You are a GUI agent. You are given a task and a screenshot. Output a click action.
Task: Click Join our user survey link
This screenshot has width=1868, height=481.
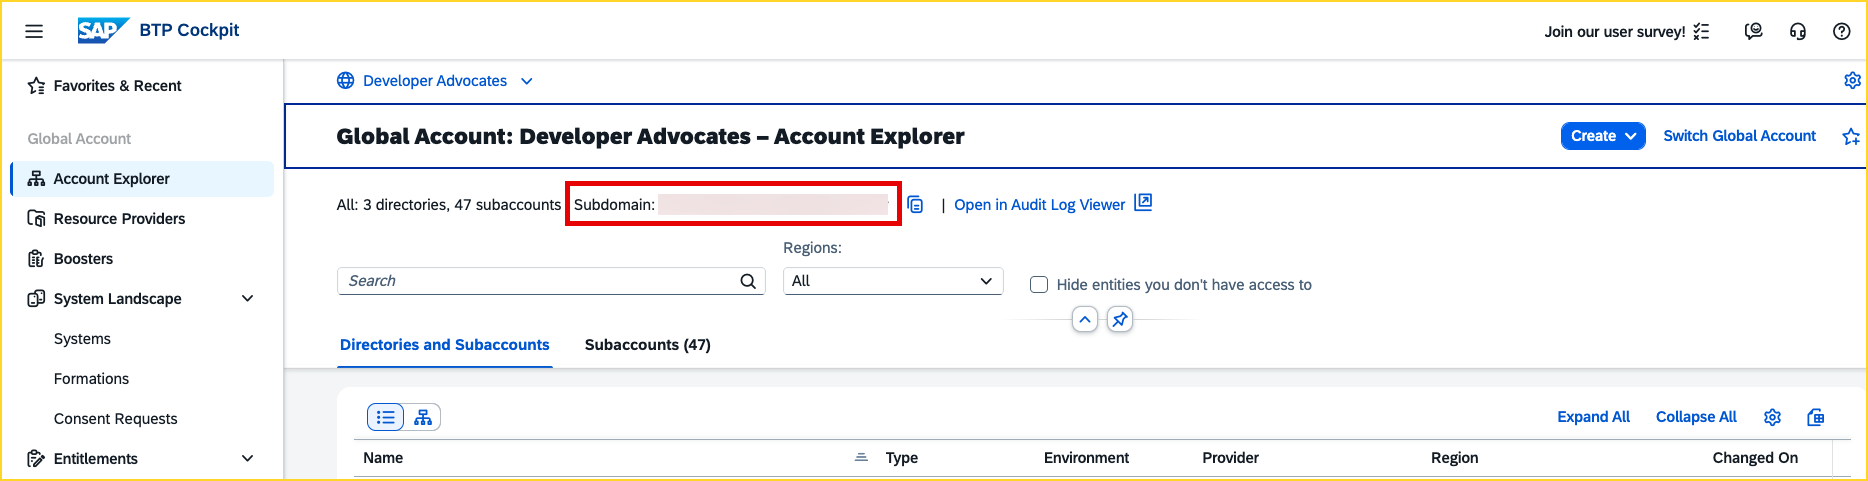[x=1615, y=32]
